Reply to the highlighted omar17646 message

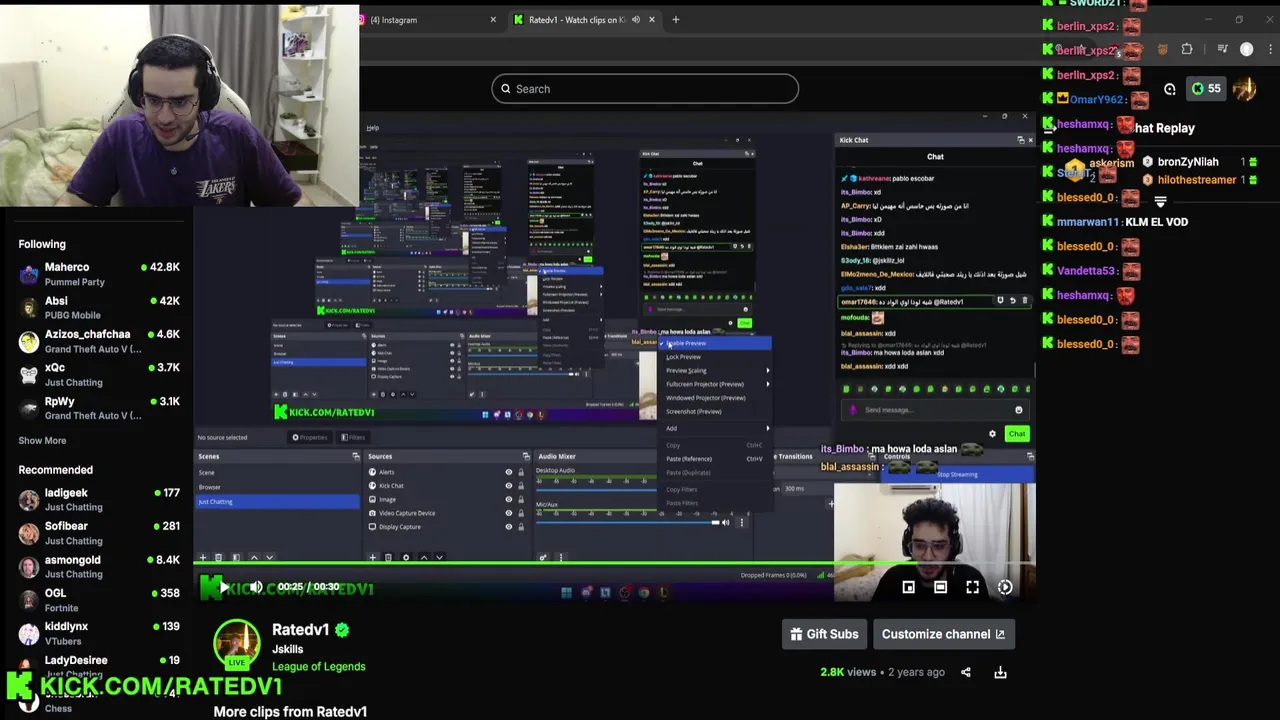click(x=1012, y=301)
